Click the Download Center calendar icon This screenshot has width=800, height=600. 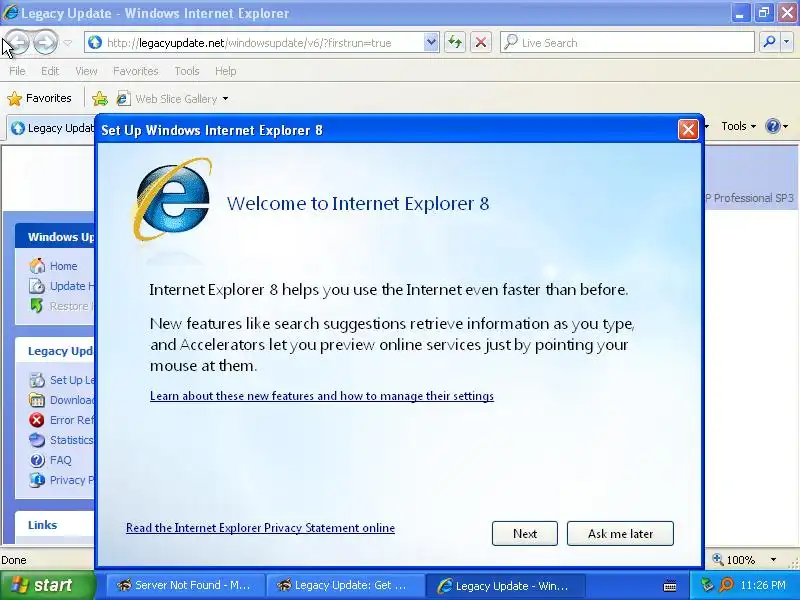[x=37, y=400]
